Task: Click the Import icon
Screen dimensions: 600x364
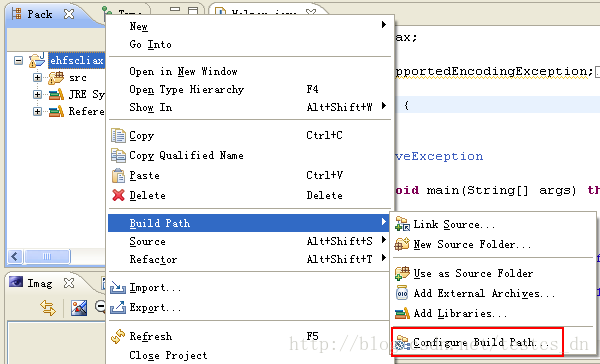Action: (118, 287)
